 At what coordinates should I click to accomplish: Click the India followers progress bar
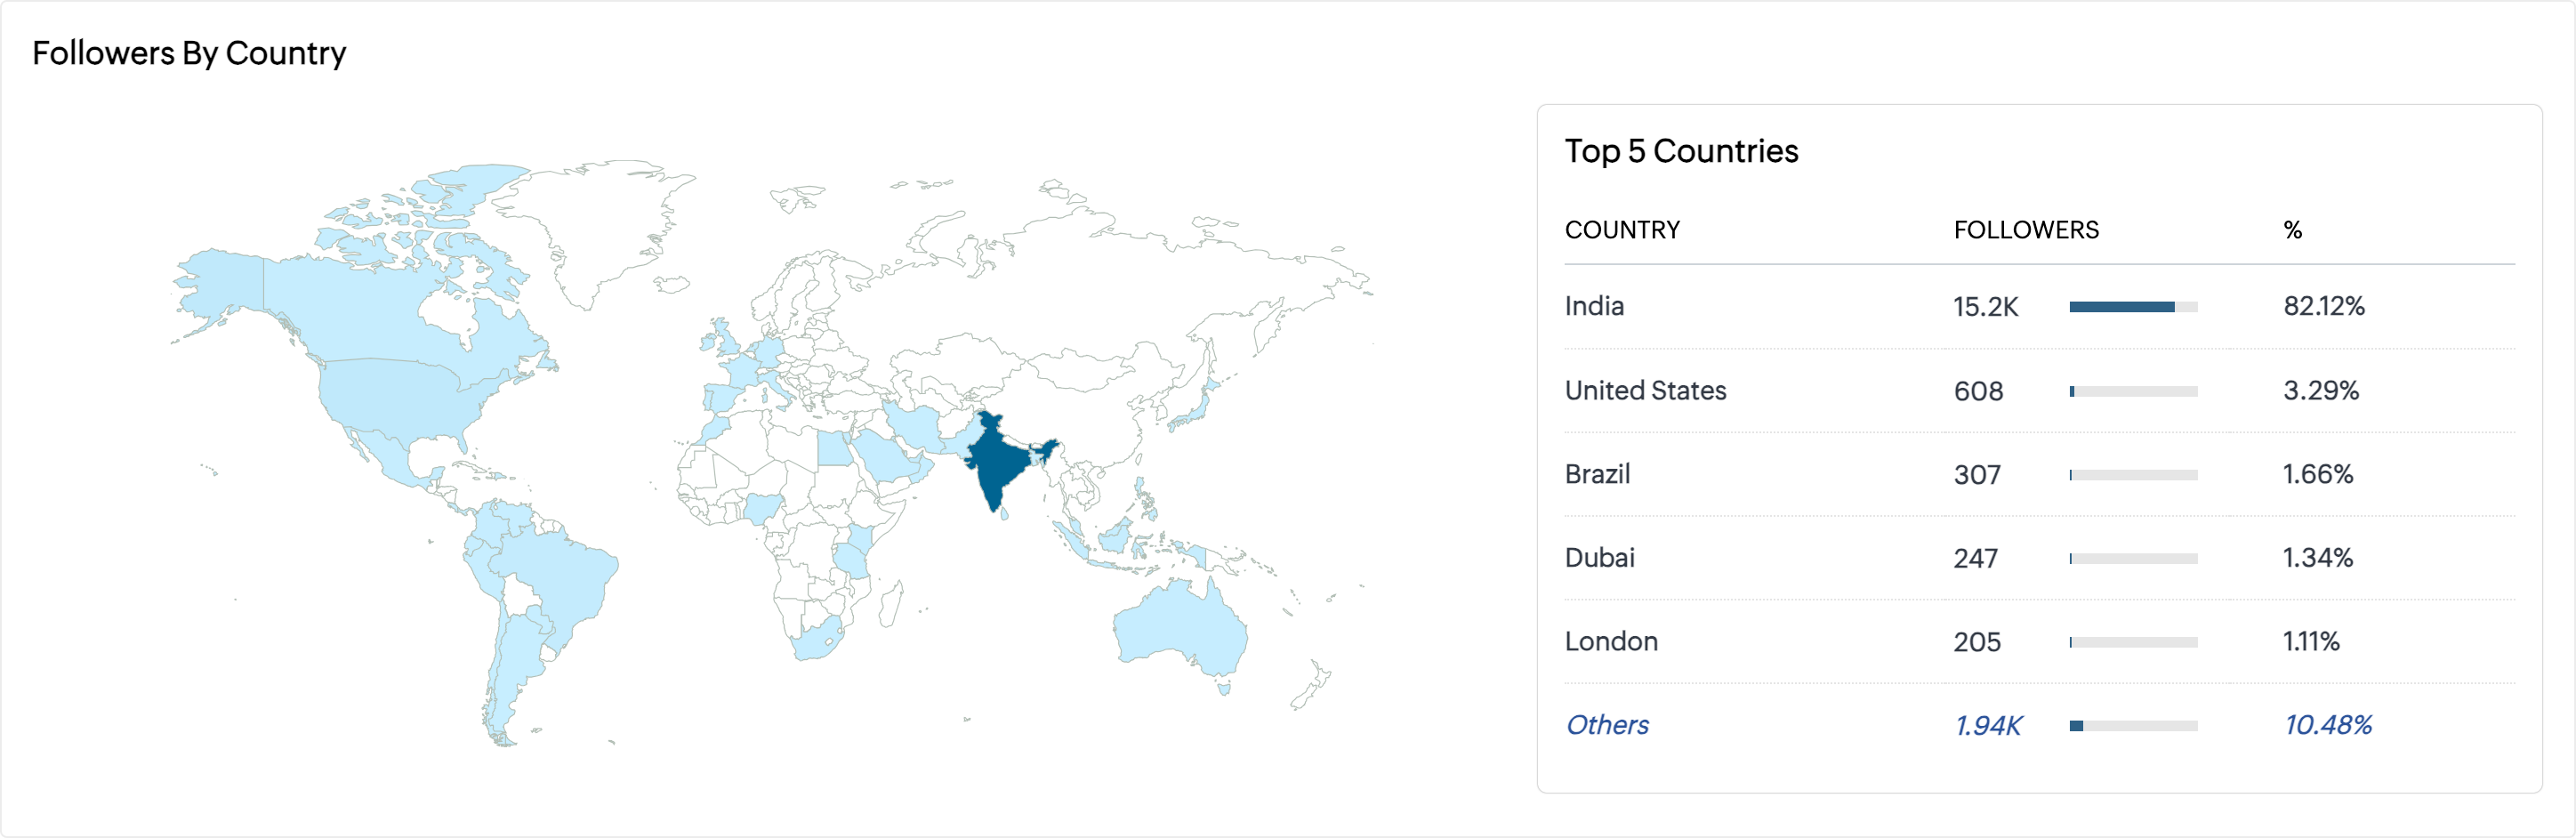2133,307
